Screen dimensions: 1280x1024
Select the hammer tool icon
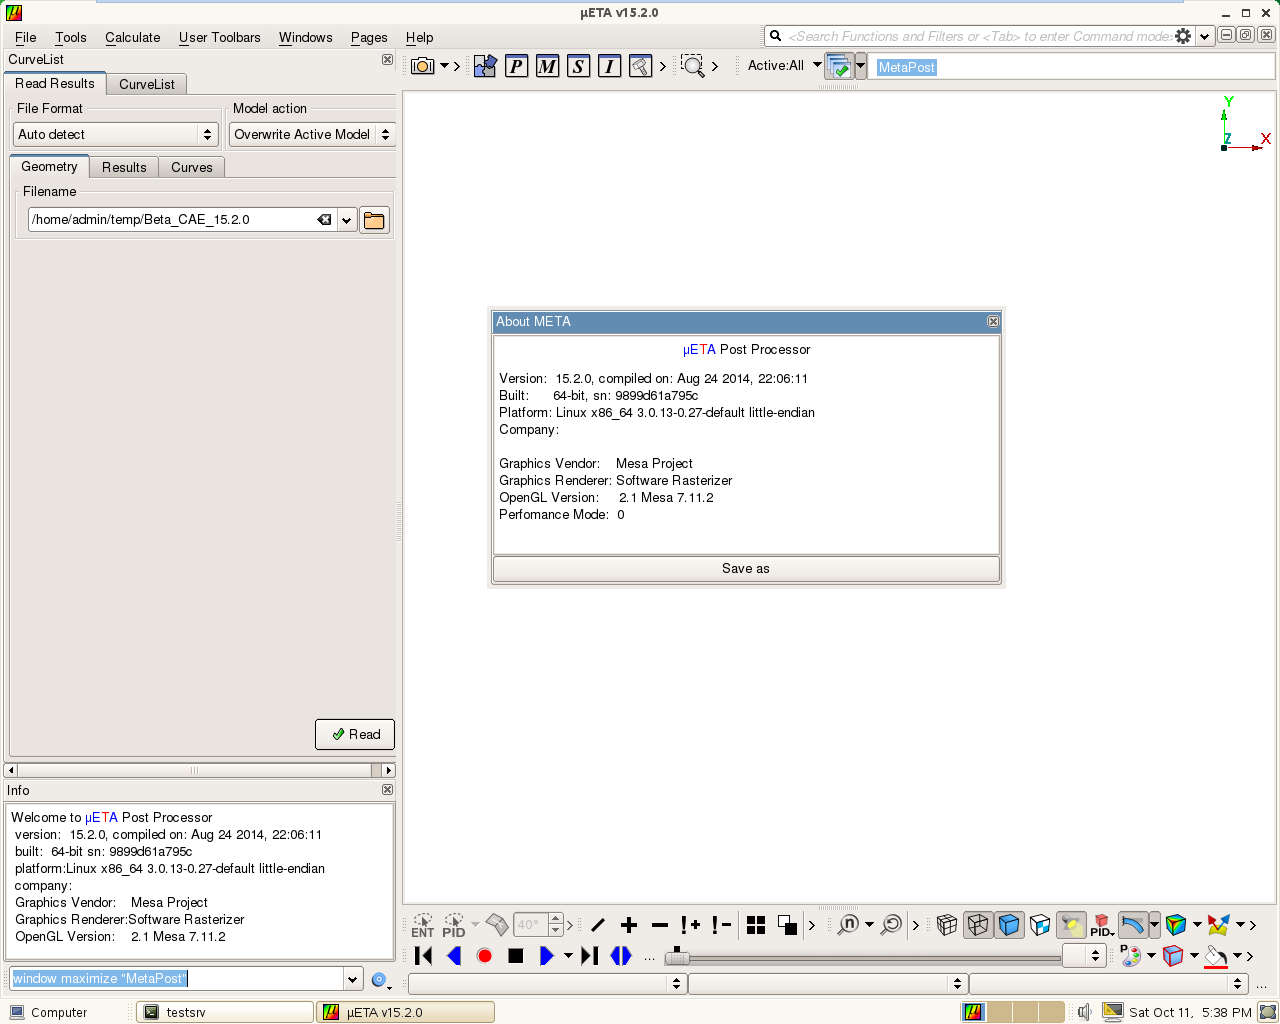click(640, 66)
